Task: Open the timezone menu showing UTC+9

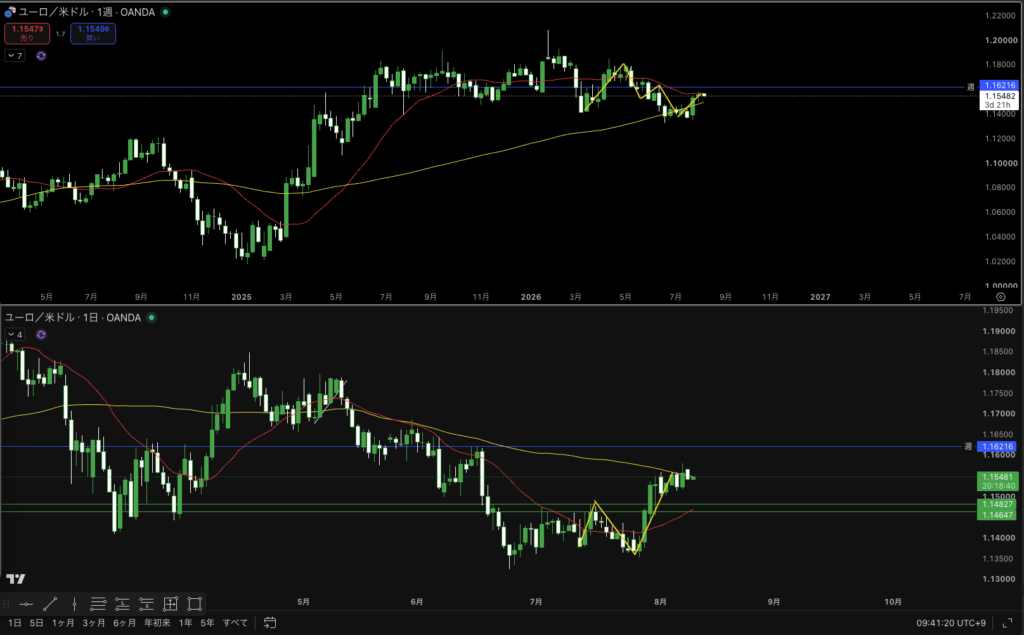Action: point(951,623)
